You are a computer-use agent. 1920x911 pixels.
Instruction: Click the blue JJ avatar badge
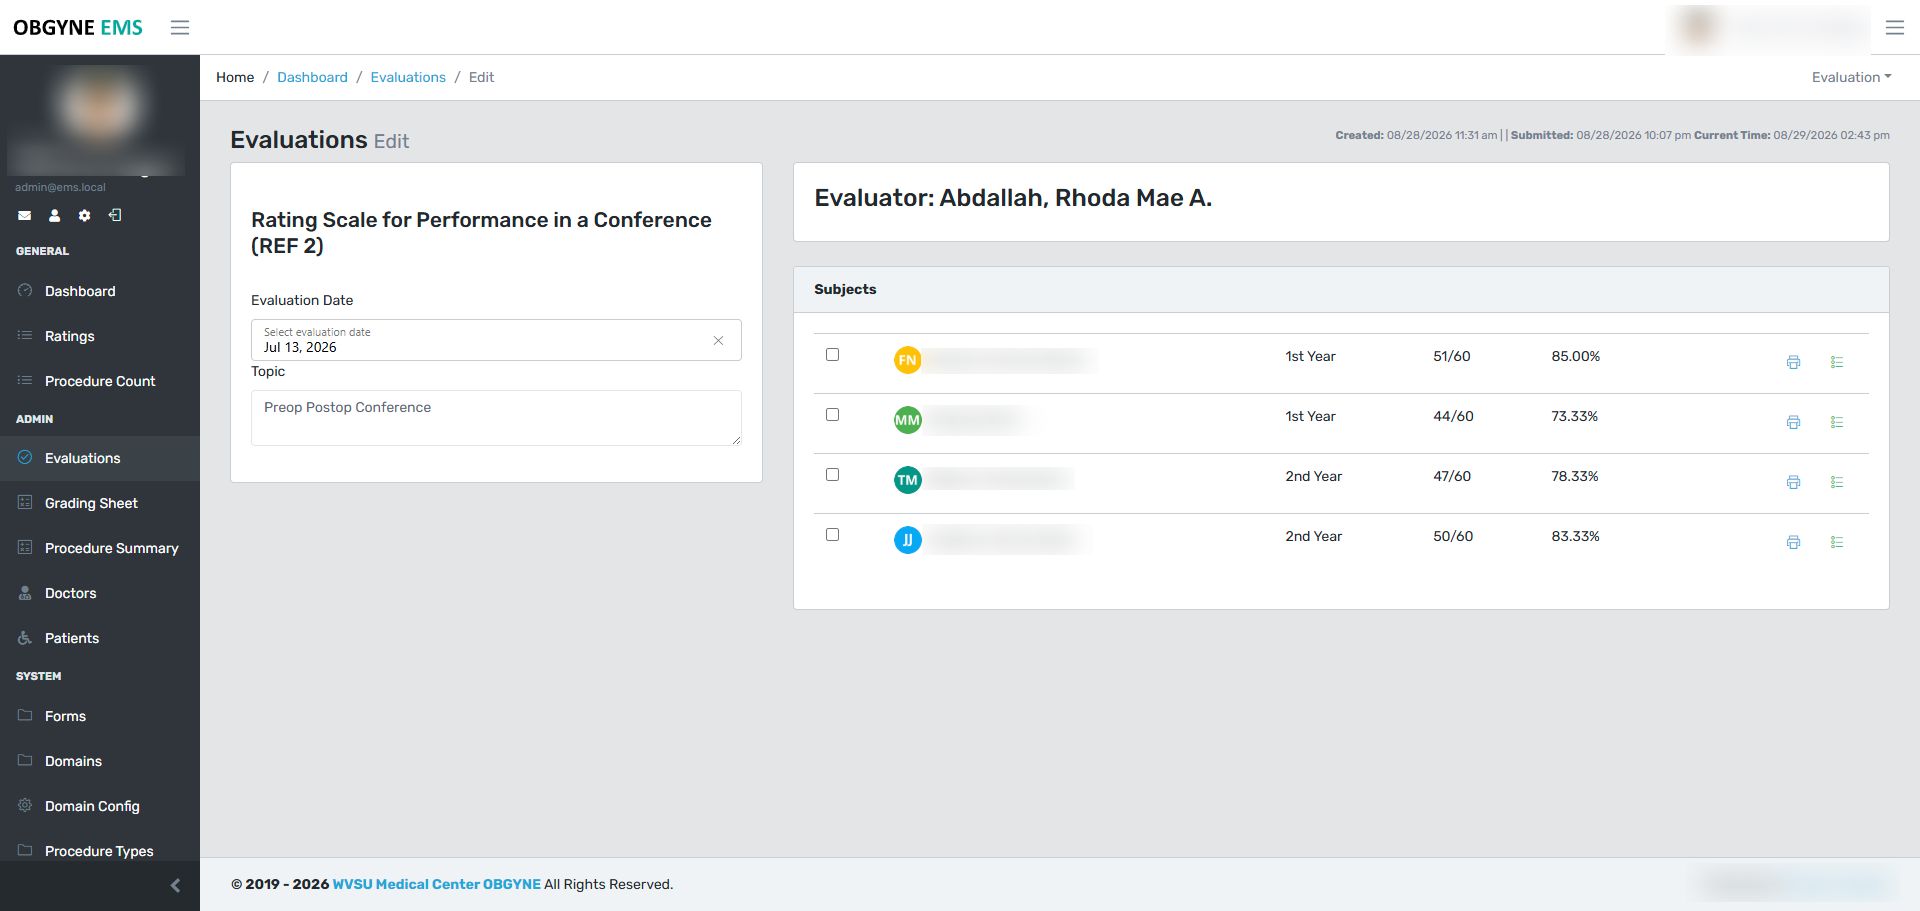click(907, 540)
